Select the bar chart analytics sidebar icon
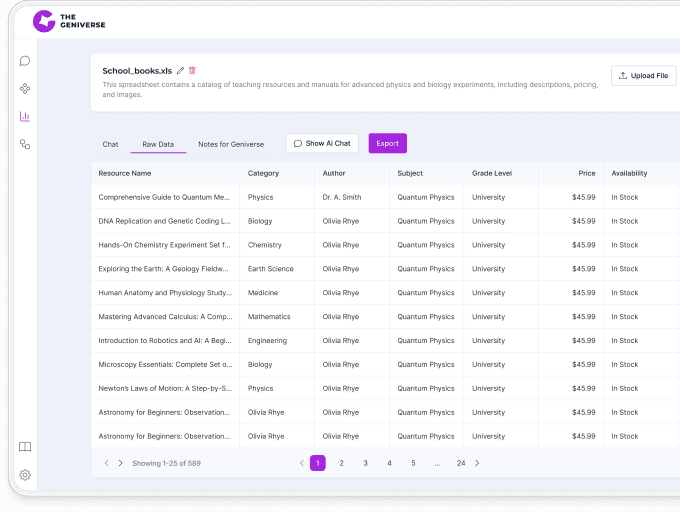This screenshot has height=512, width=680. [25, 117]
